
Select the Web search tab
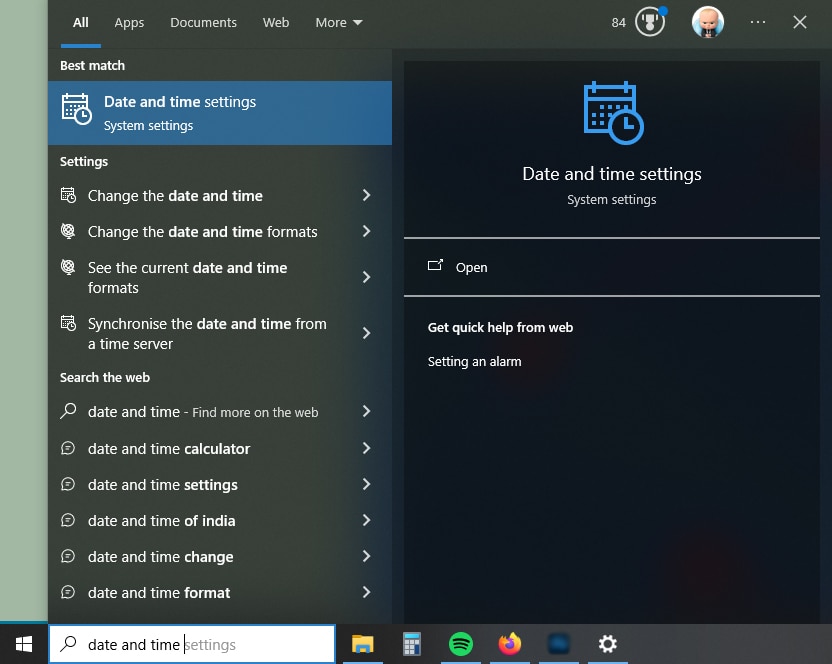[276, 22]
